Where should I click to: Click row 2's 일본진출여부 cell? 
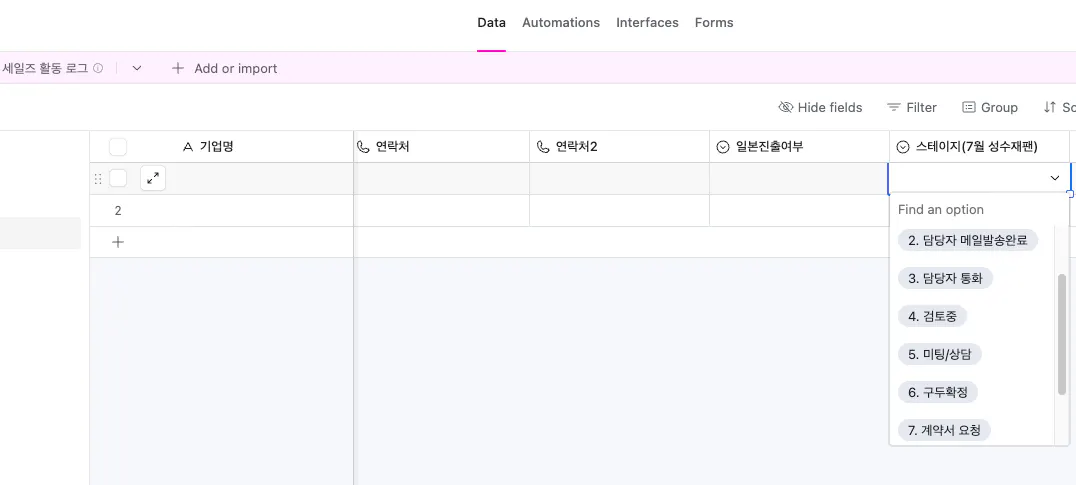[x=799, y=211]
